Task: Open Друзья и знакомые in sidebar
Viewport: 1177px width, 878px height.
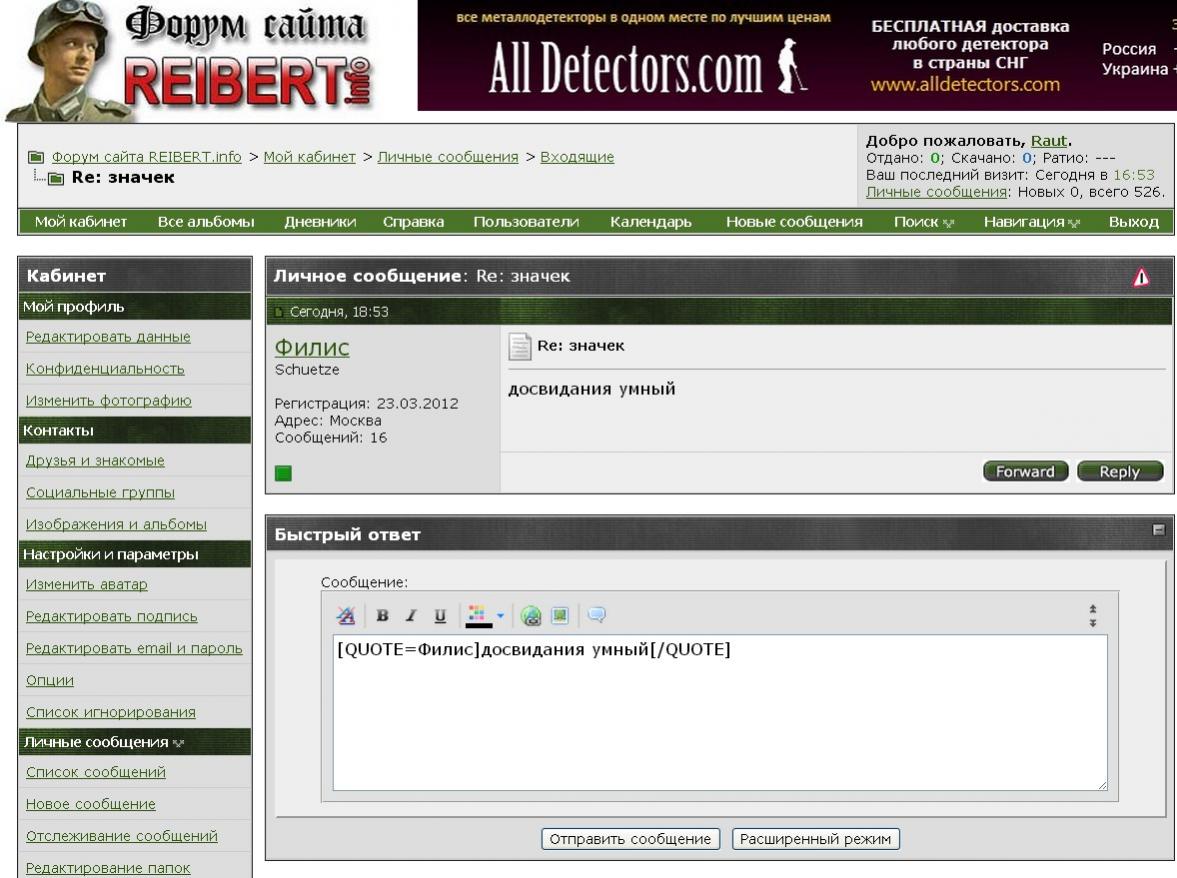Action: [95, 461]
